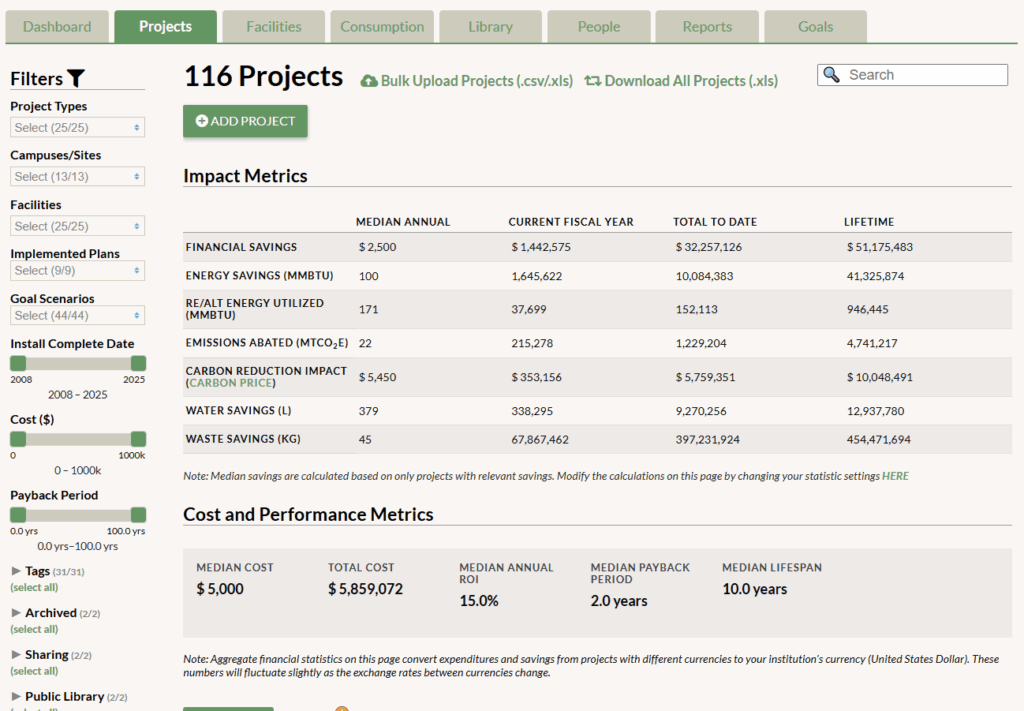Click the Download All Projects arrows icon
Viewport: 1024px width, 711px height.
pyautogui.click(x=593, y=81)
